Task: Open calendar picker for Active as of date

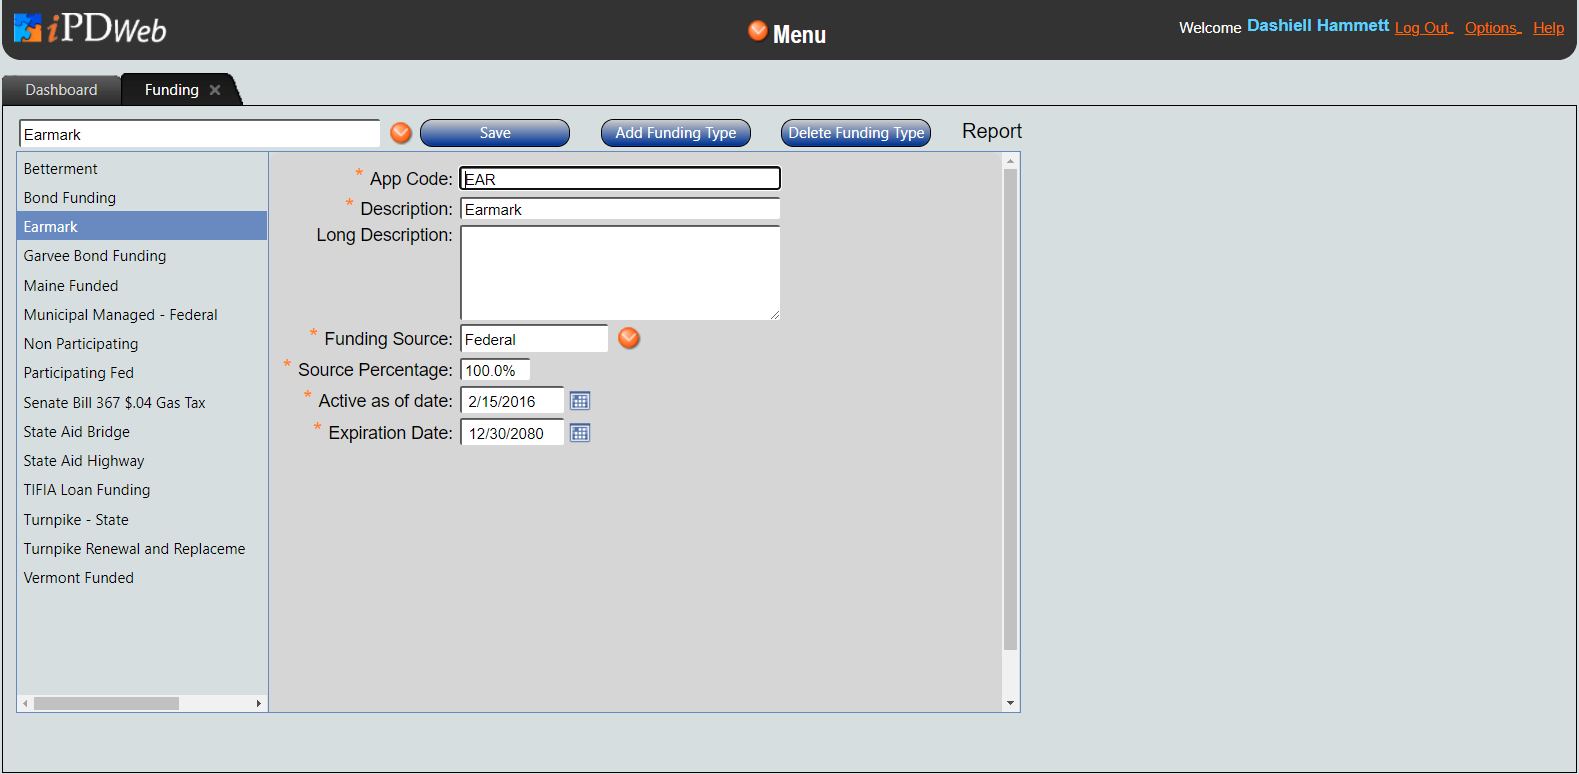Action: point(580,401)
